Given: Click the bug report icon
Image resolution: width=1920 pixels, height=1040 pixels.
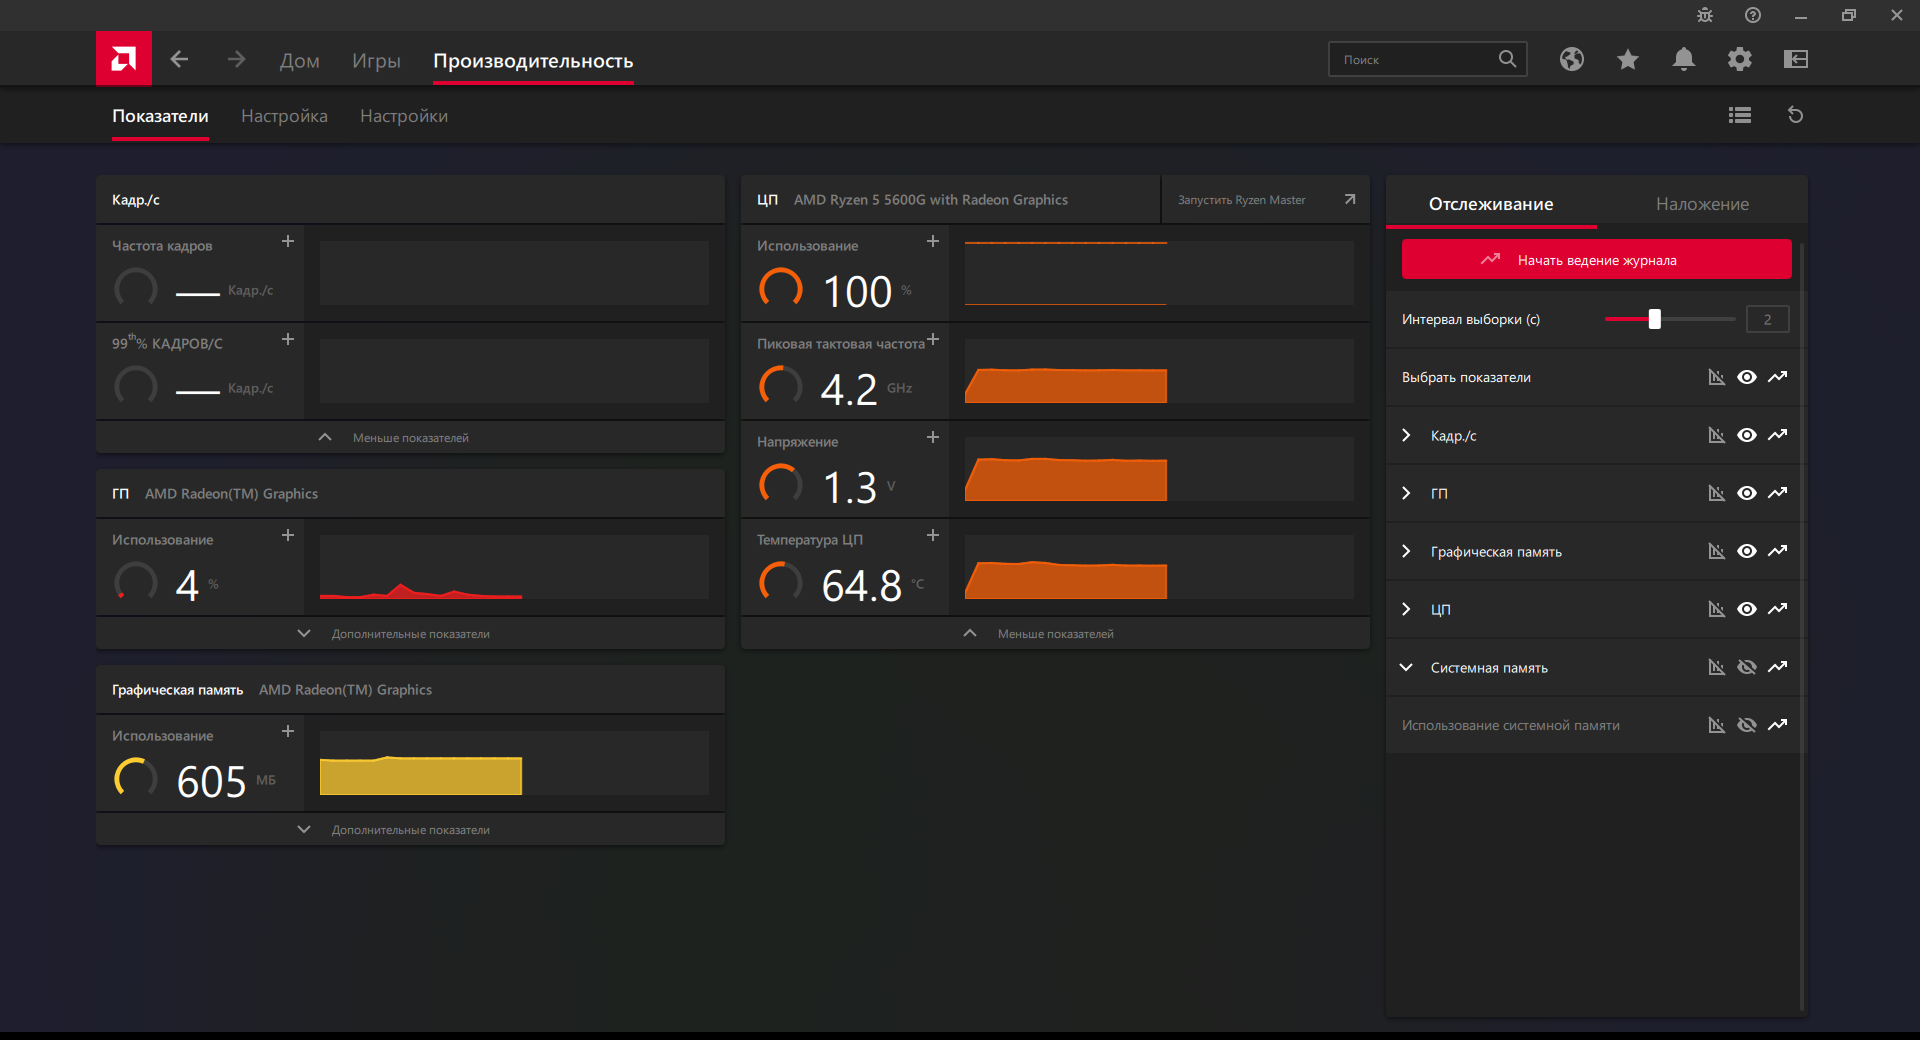Looking at the screenshot, I should click(1705, 15).
